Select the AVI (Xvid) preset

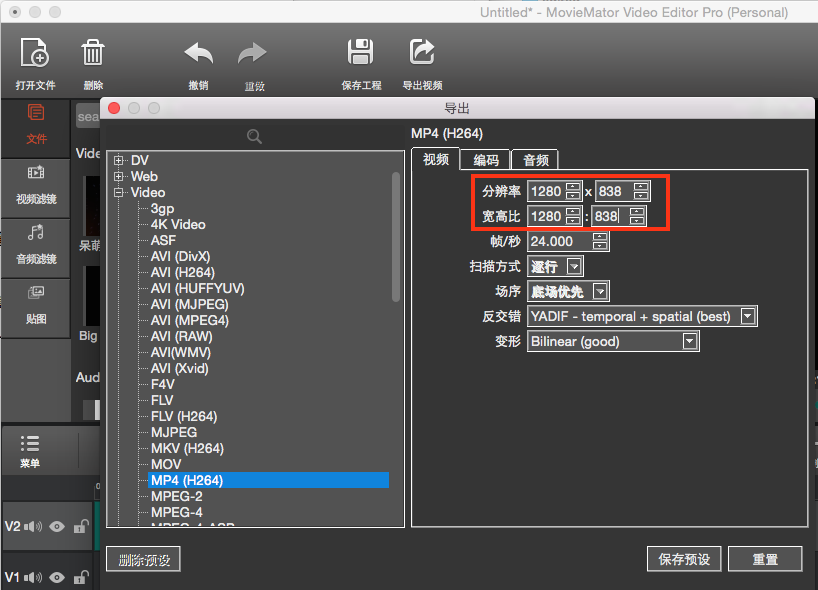(x=179, y=368)
